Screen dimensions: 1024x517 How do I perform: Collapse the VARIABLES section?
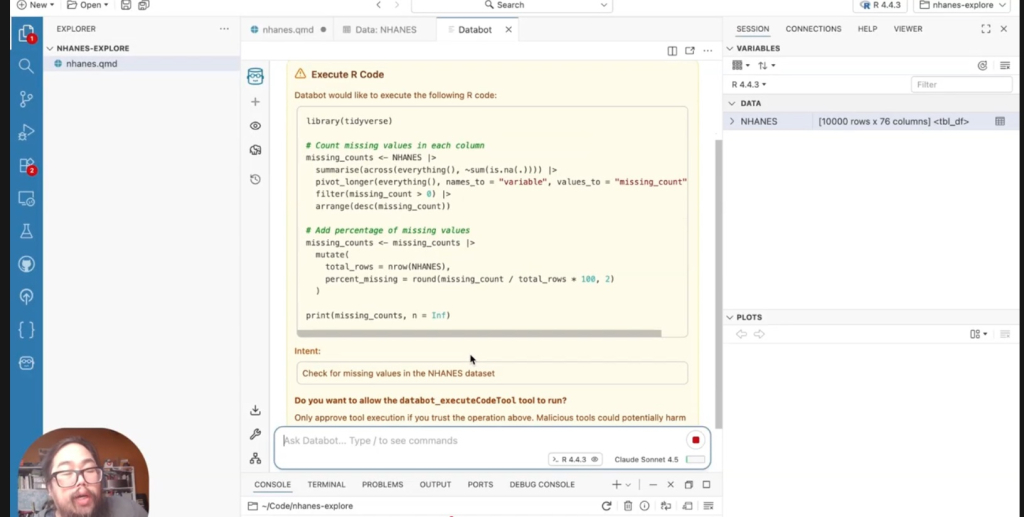click(730, 48)
